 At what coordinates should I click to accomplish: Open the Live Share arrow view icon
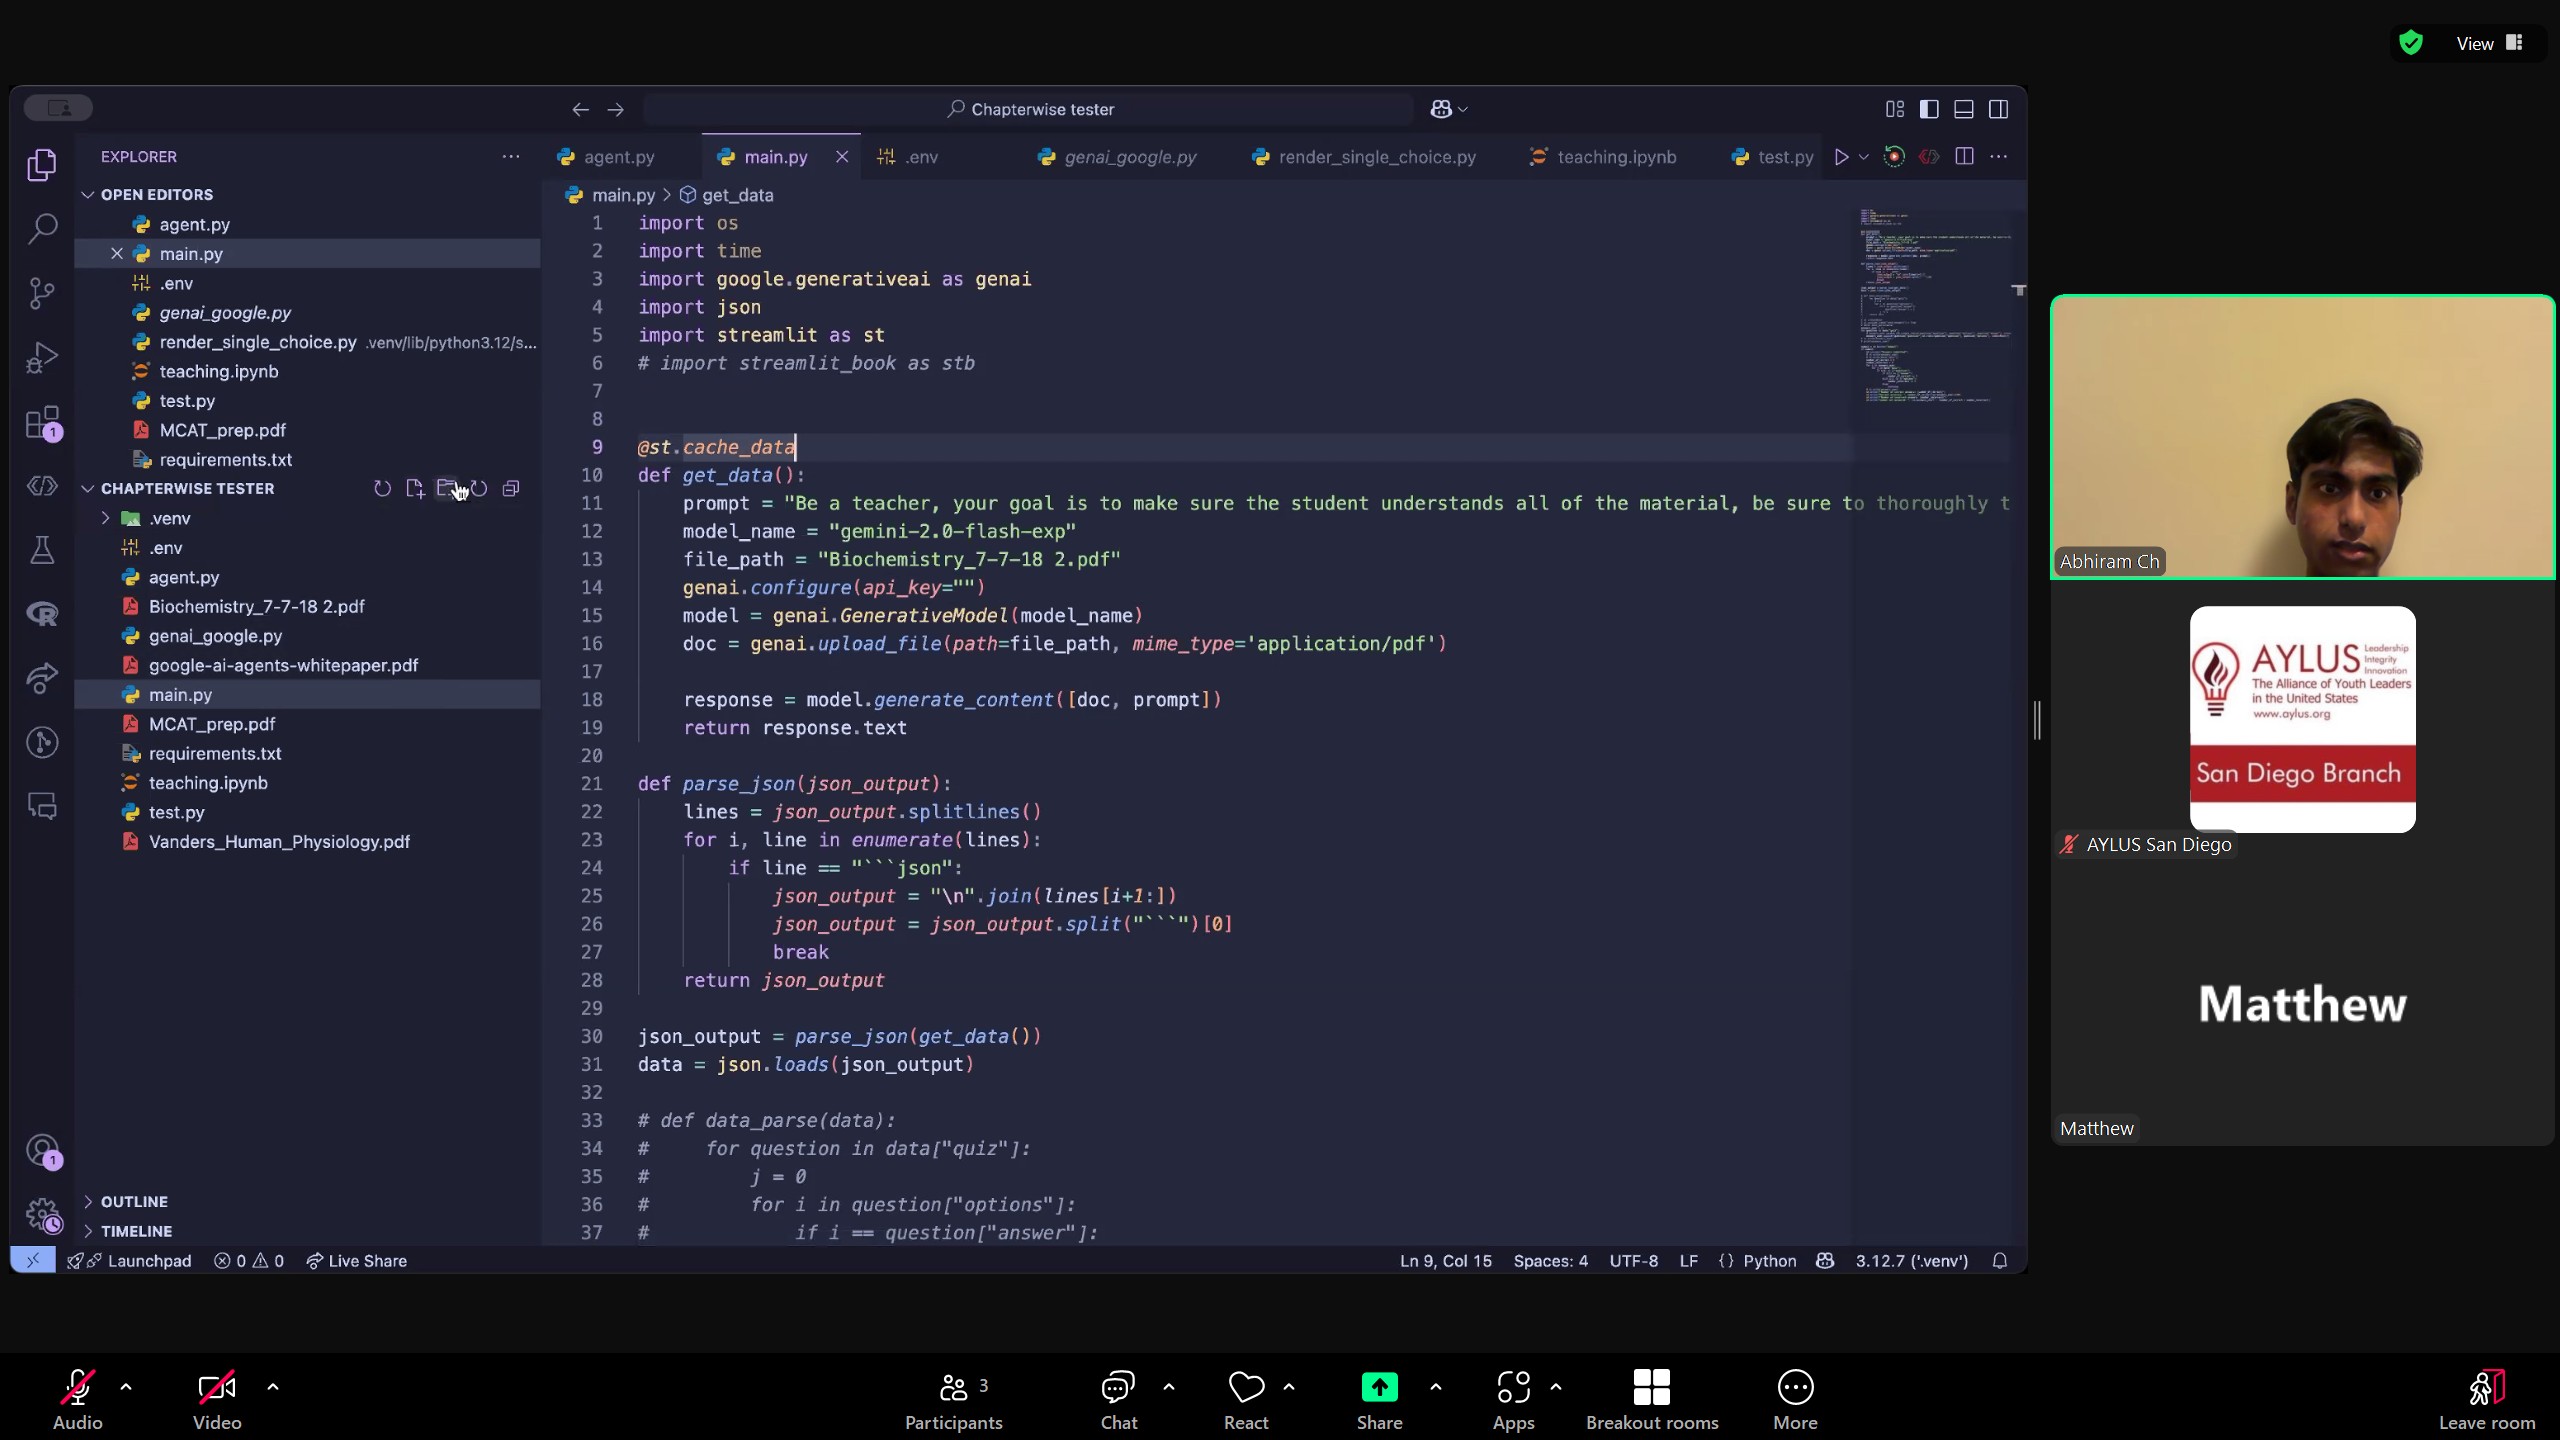(x=42, y=678)
